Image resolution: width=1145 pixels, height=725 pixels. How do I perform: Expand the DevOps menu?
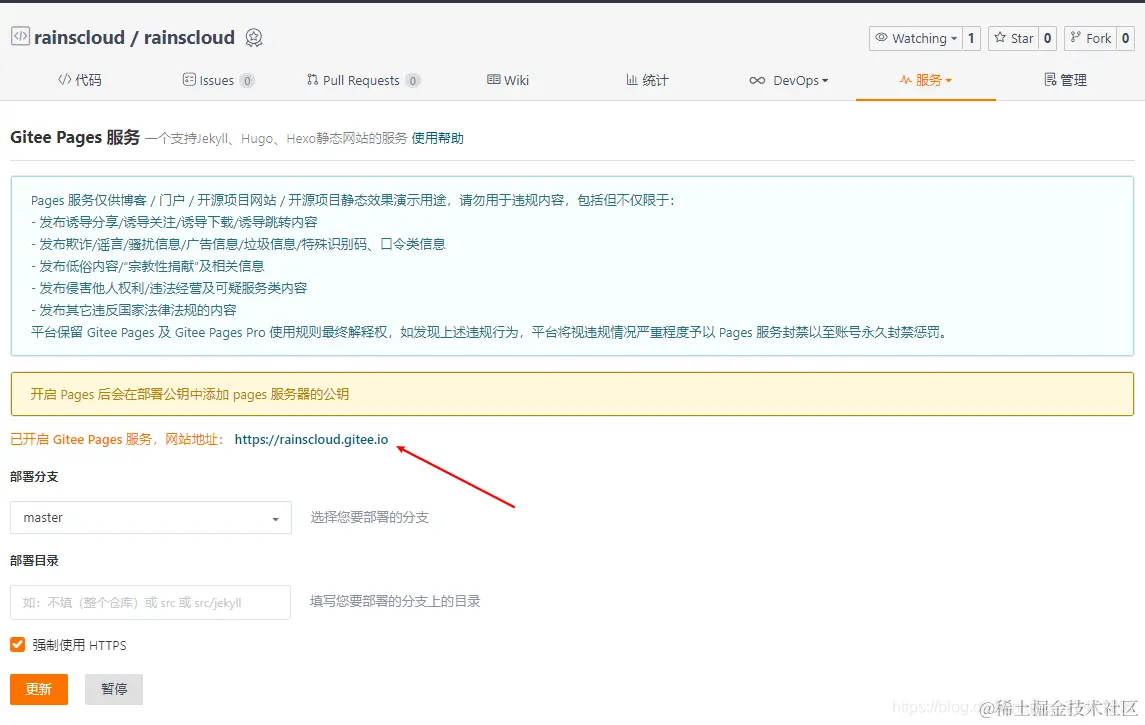pos(789,80)
